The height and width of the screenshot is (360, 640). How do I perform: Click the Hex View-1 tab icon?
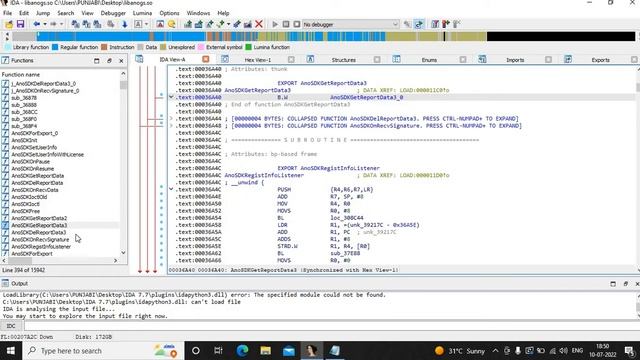[x=225, y=60]
